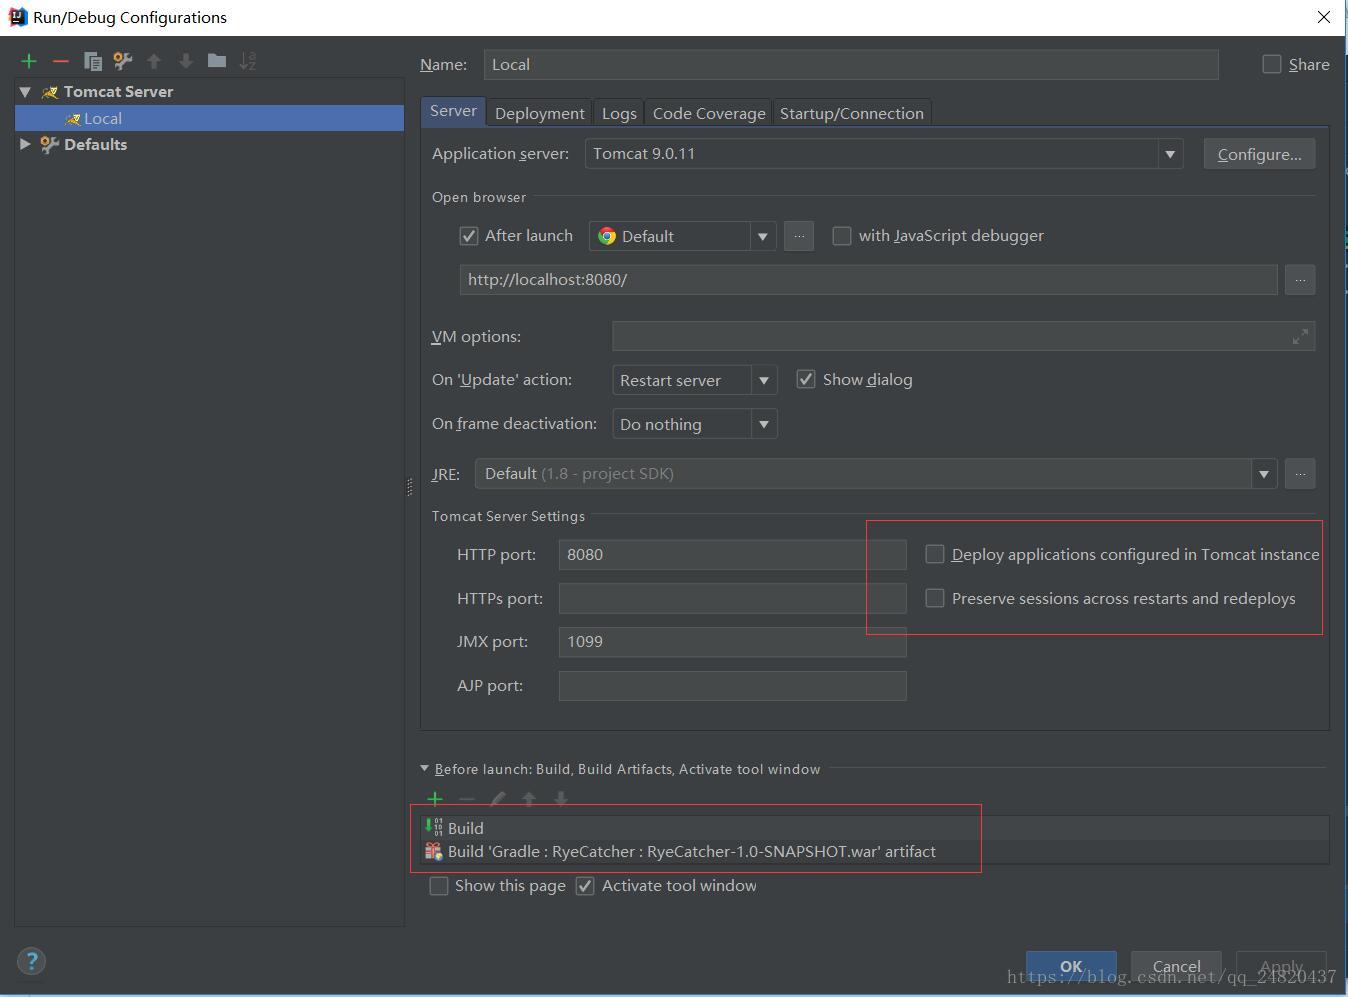The height and width of the screenshot is (997, 1348).
Task: Click the Cancel button
Action: pos(1177,966)
